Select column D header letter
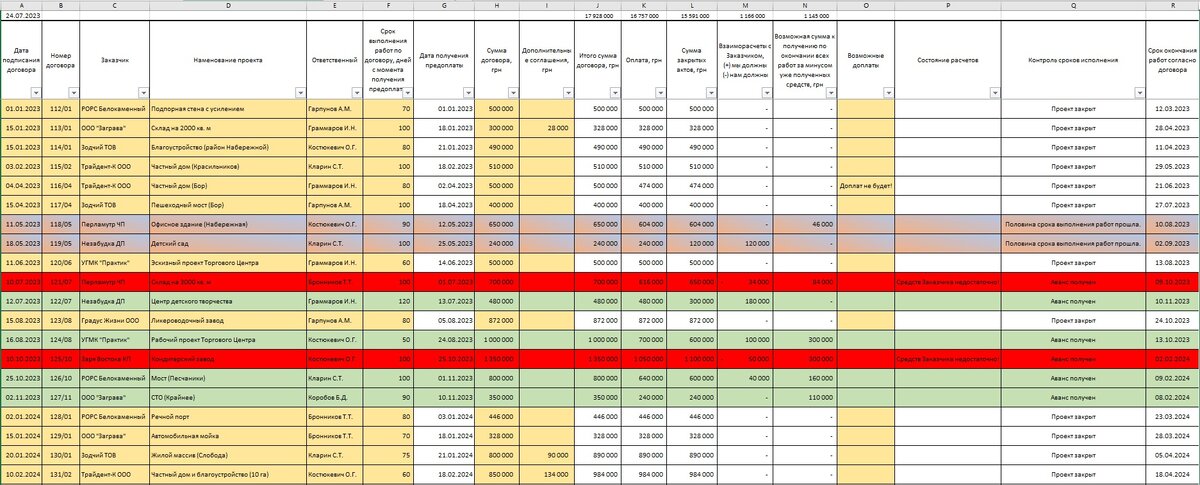This screenshot has height=485, width=1200. 229,5
